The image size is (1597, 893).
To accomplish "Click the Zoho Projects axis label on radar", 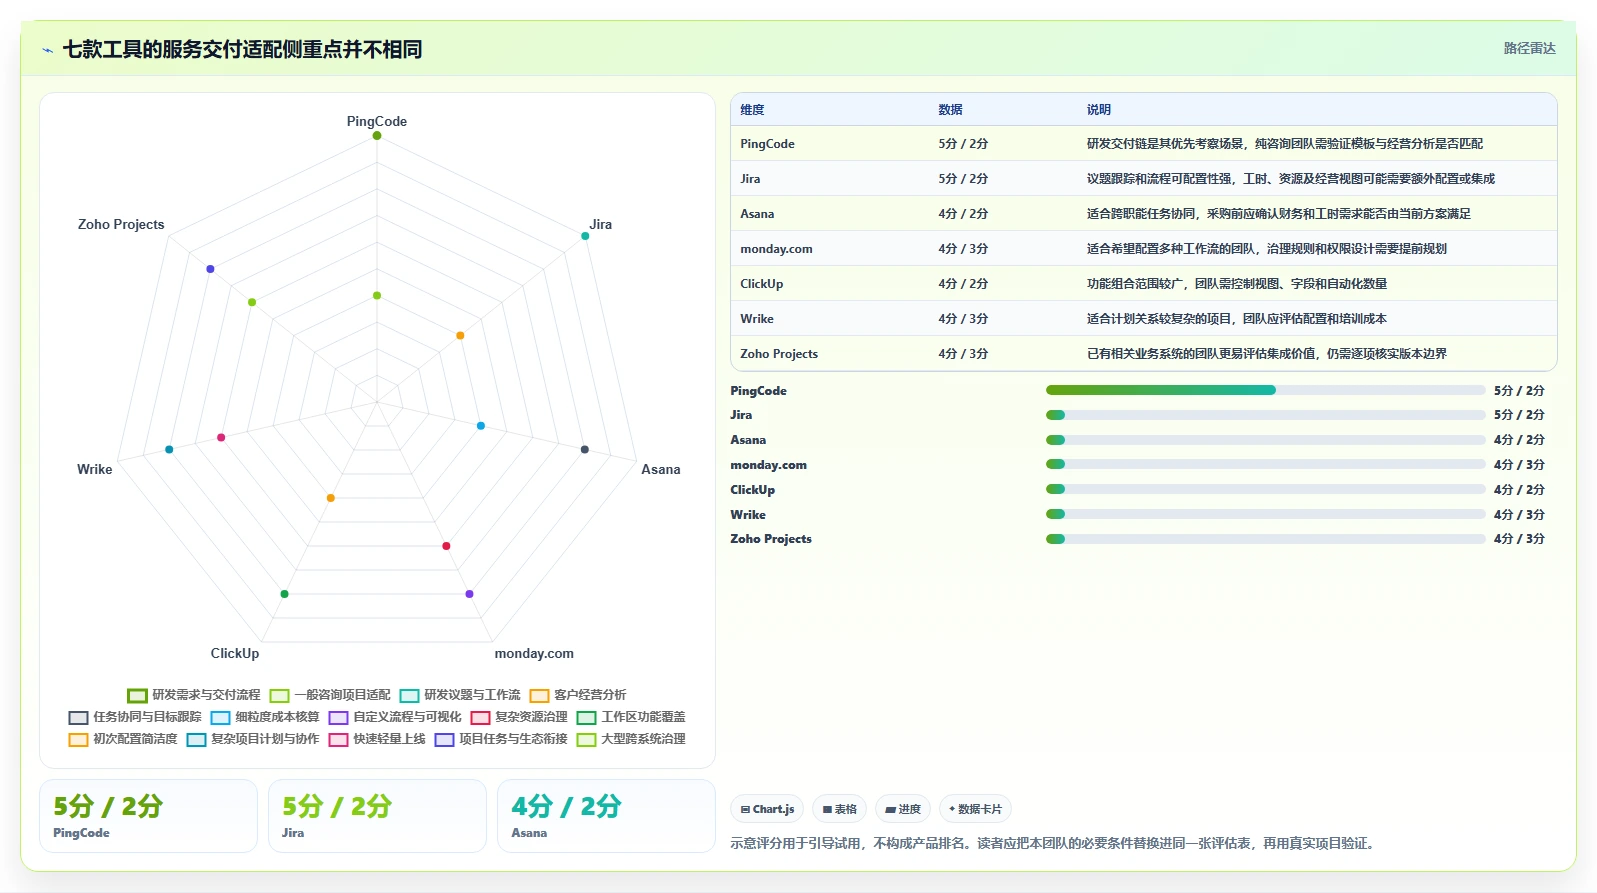I will 121,224.
